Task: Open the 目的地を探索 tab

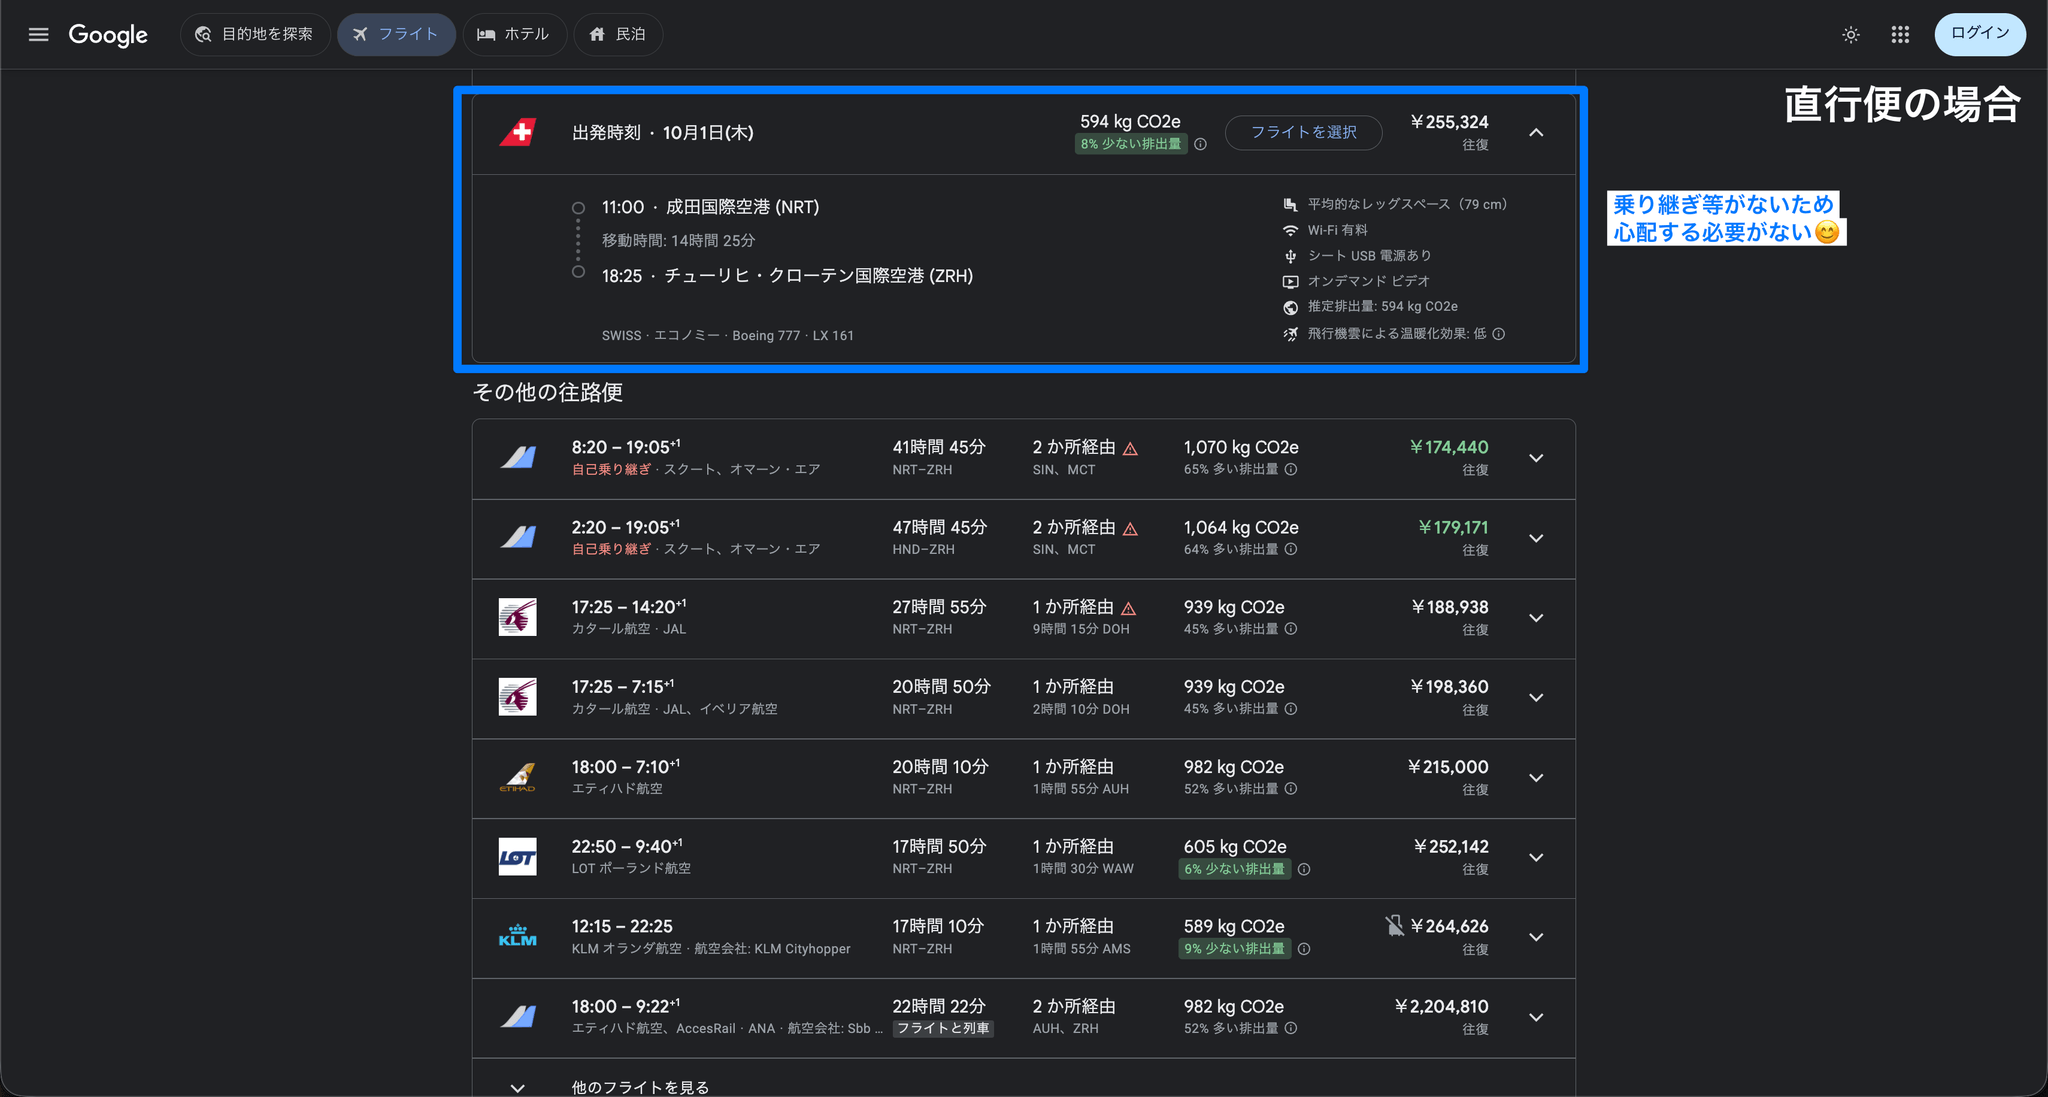Action: tap(255, 34)
